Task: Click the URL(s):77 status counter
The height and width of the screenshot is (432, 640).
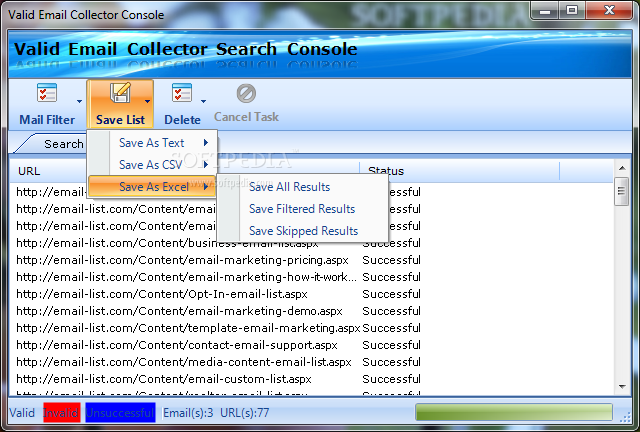Action: 244,412
